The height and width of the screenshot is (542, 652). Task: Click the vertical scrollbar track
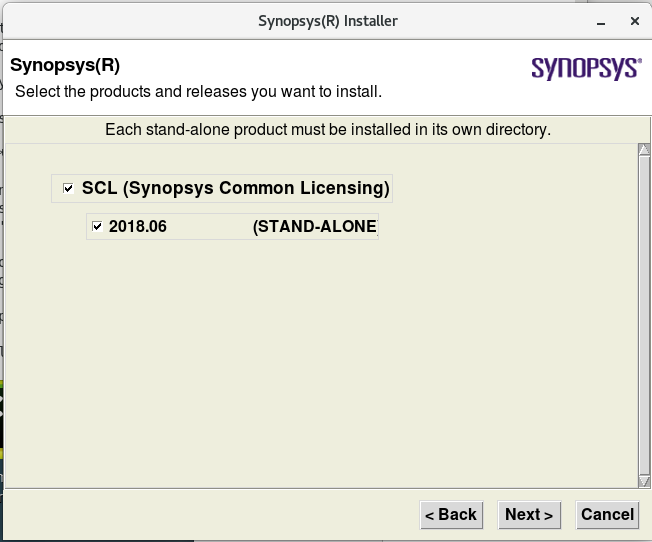644,315
